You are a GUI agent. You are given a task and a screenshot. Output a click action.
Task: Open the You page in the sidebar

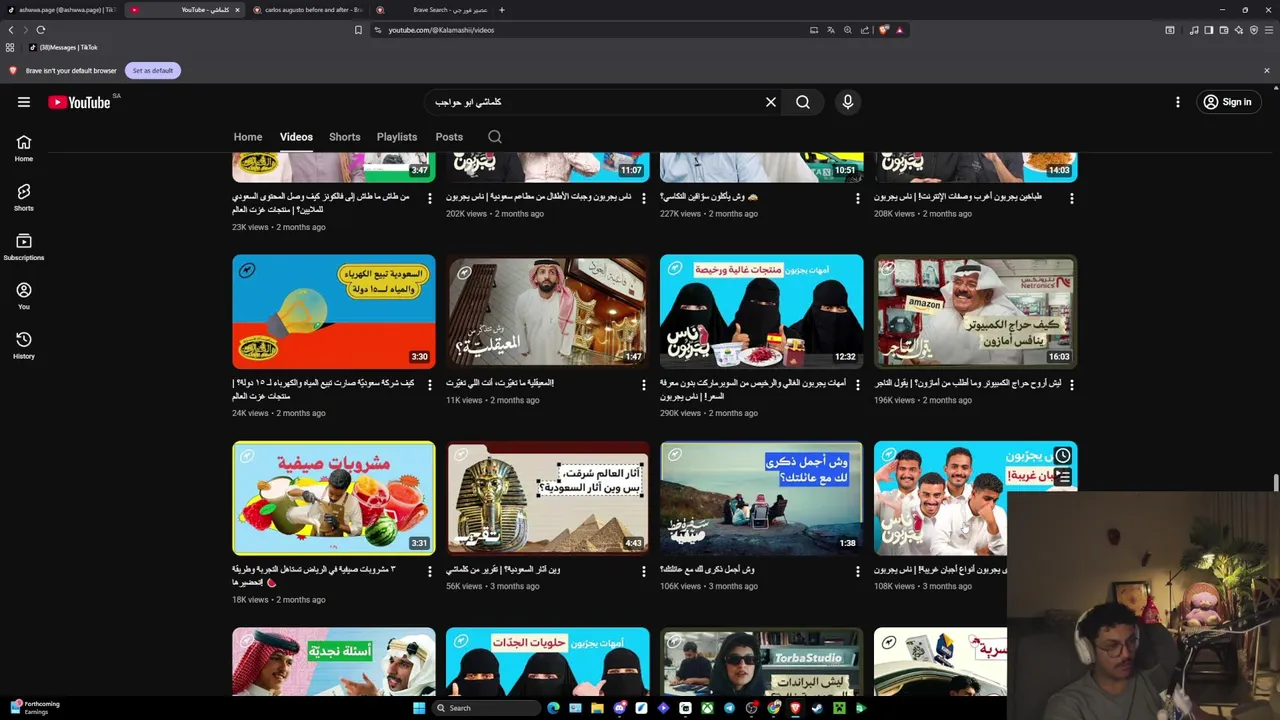click(24, 296)
